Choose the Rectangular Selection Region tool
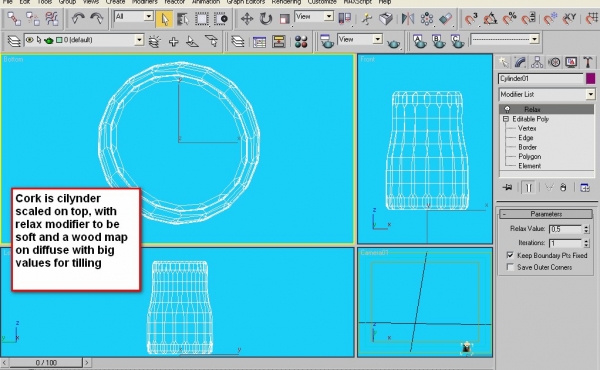Screen dimensions: 600x370 [x=202, y=19]
